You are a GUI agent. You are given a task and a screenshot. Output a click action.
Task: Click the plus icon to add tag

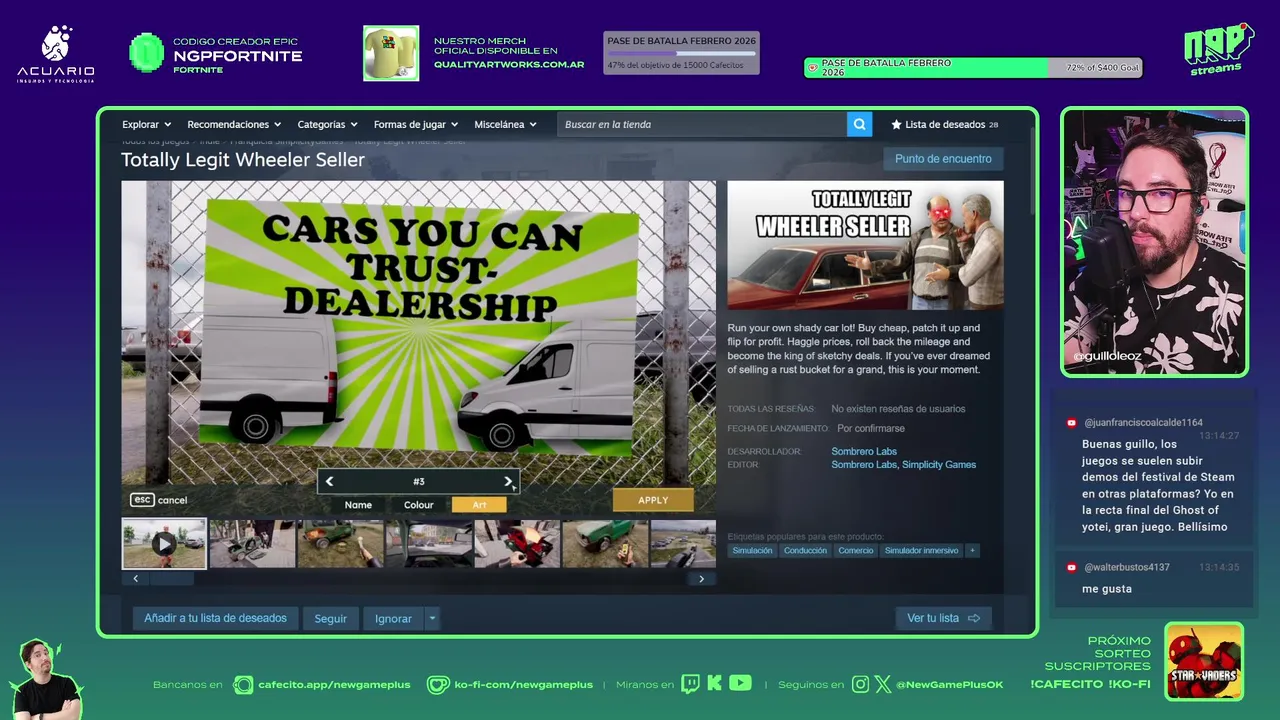point(971,550)
